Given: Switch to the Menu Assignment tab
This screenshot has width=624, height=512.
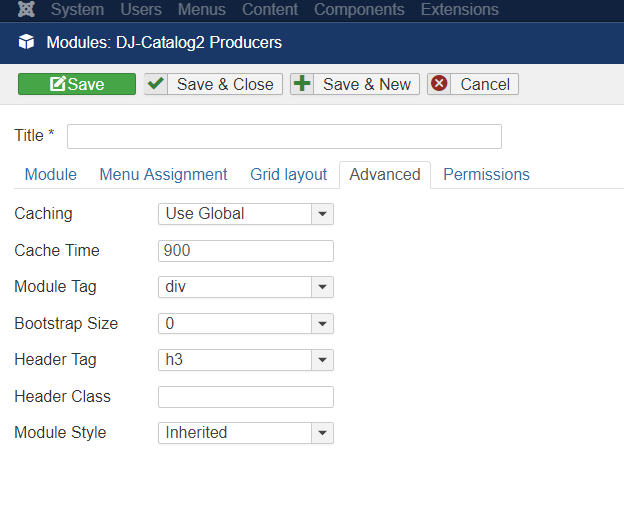Looking at the screenshot, I should 163,175.
